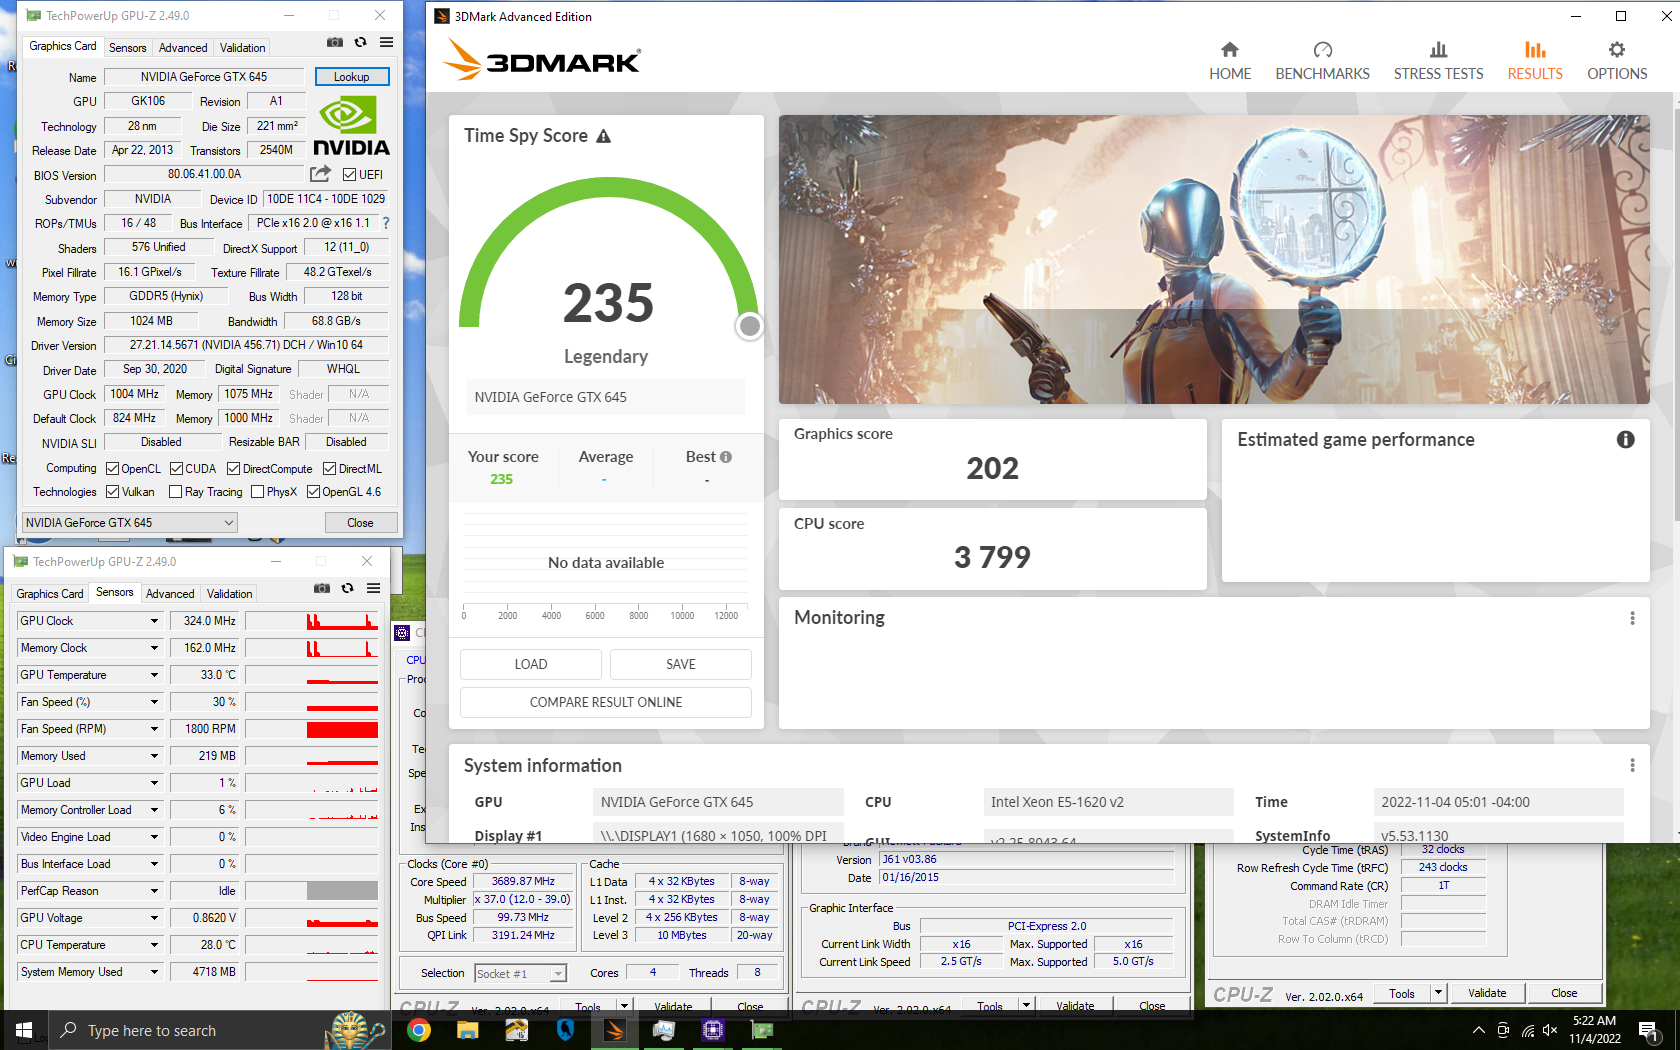
Task: Switch to Validation tab in Sensors window
Action: 229,594
